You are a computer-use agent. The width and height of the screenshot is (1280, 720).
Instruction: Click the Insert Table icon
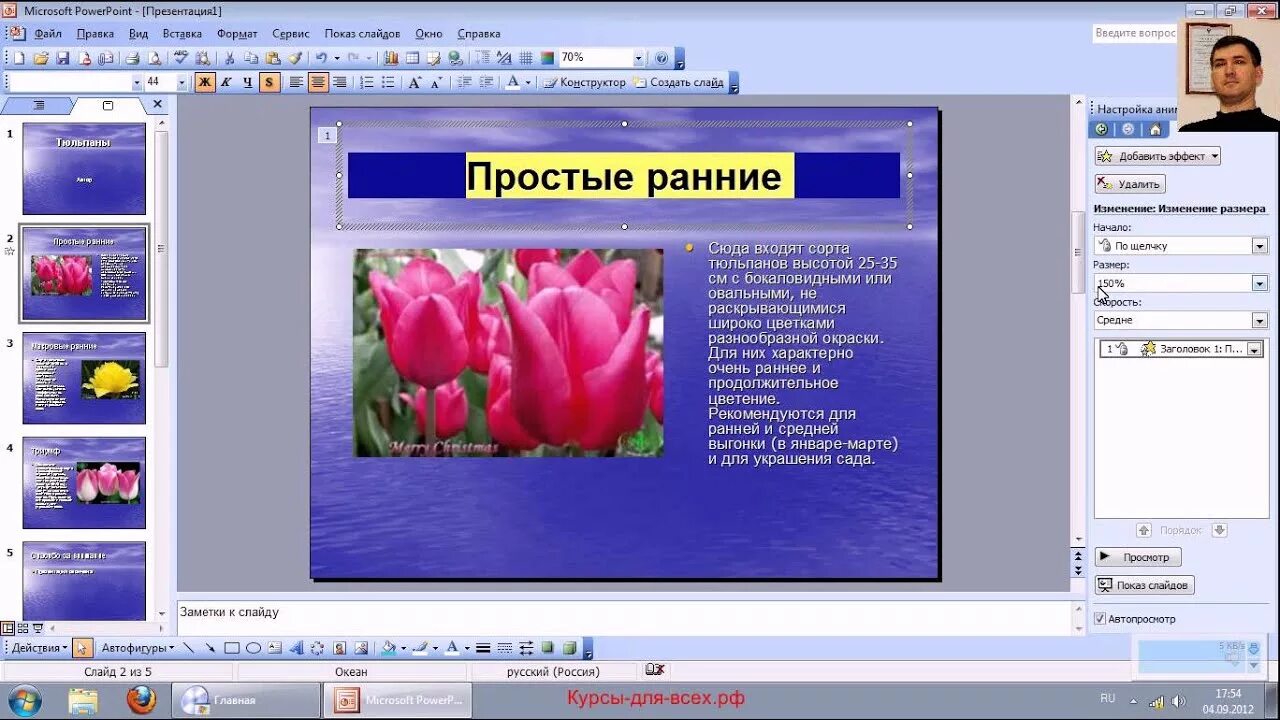click(413, 58)
